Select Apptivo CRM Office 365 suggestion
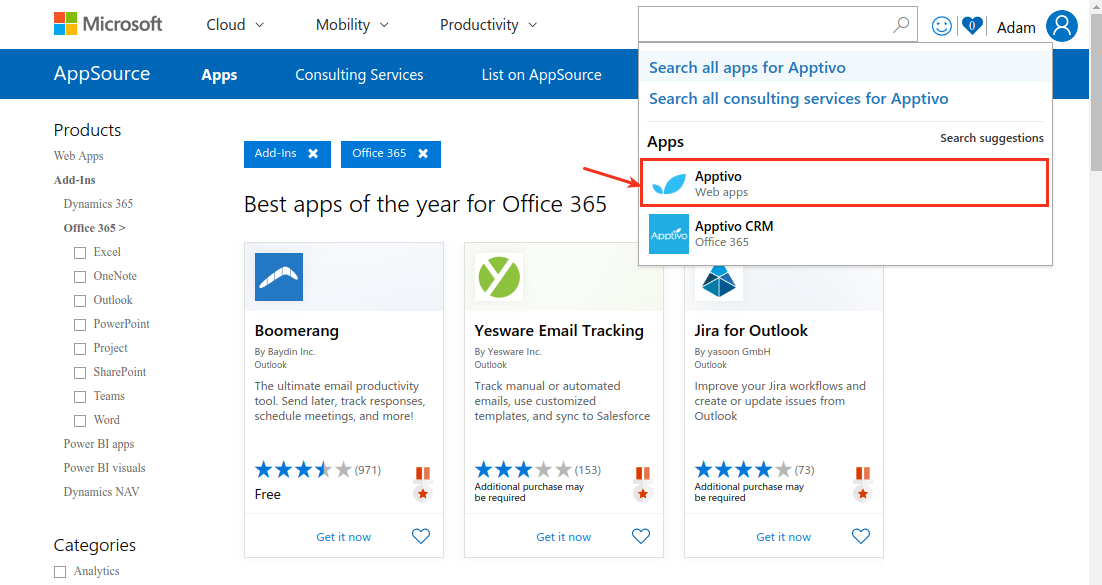1102x585 pixels. (x=844, y=233)
